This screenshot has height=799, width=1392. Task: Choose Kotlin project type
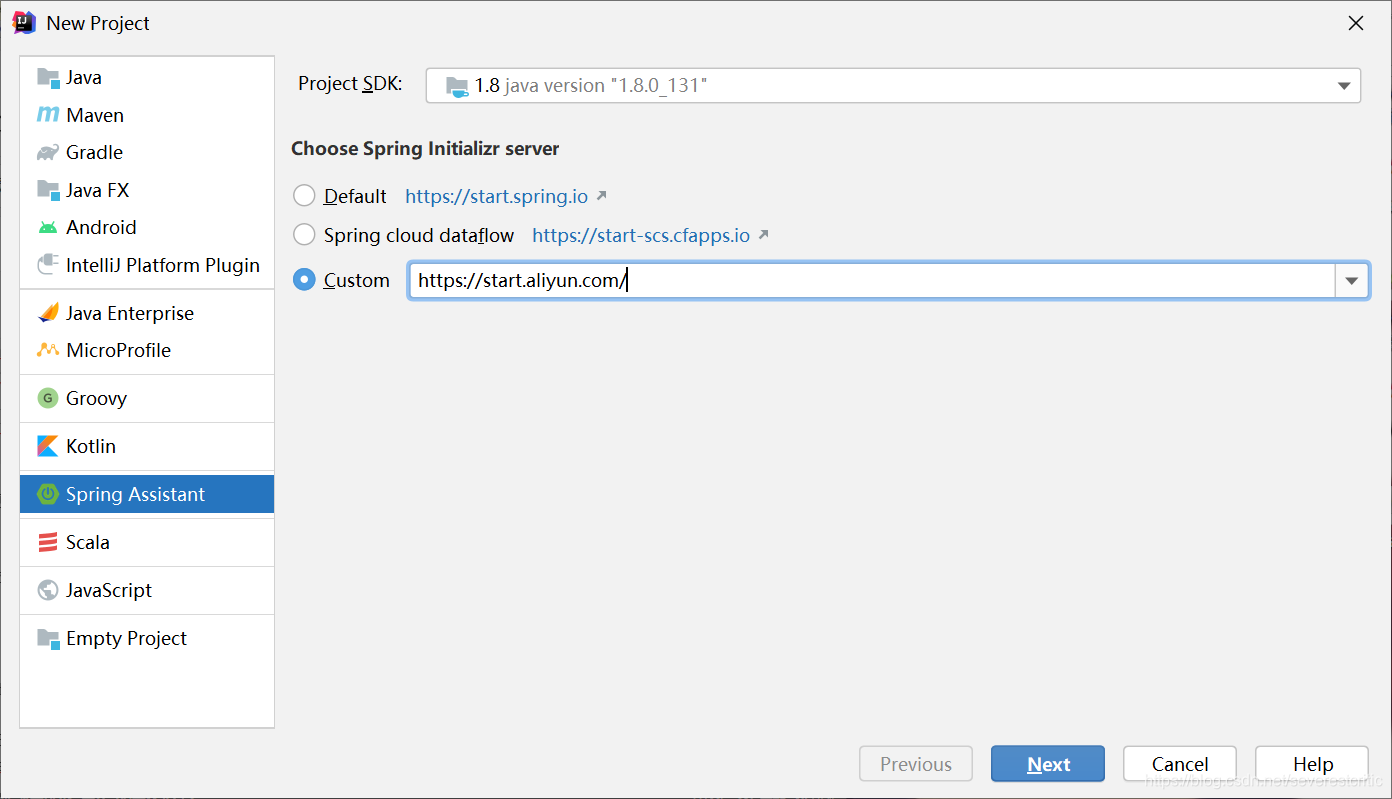[x=147, y=446]
